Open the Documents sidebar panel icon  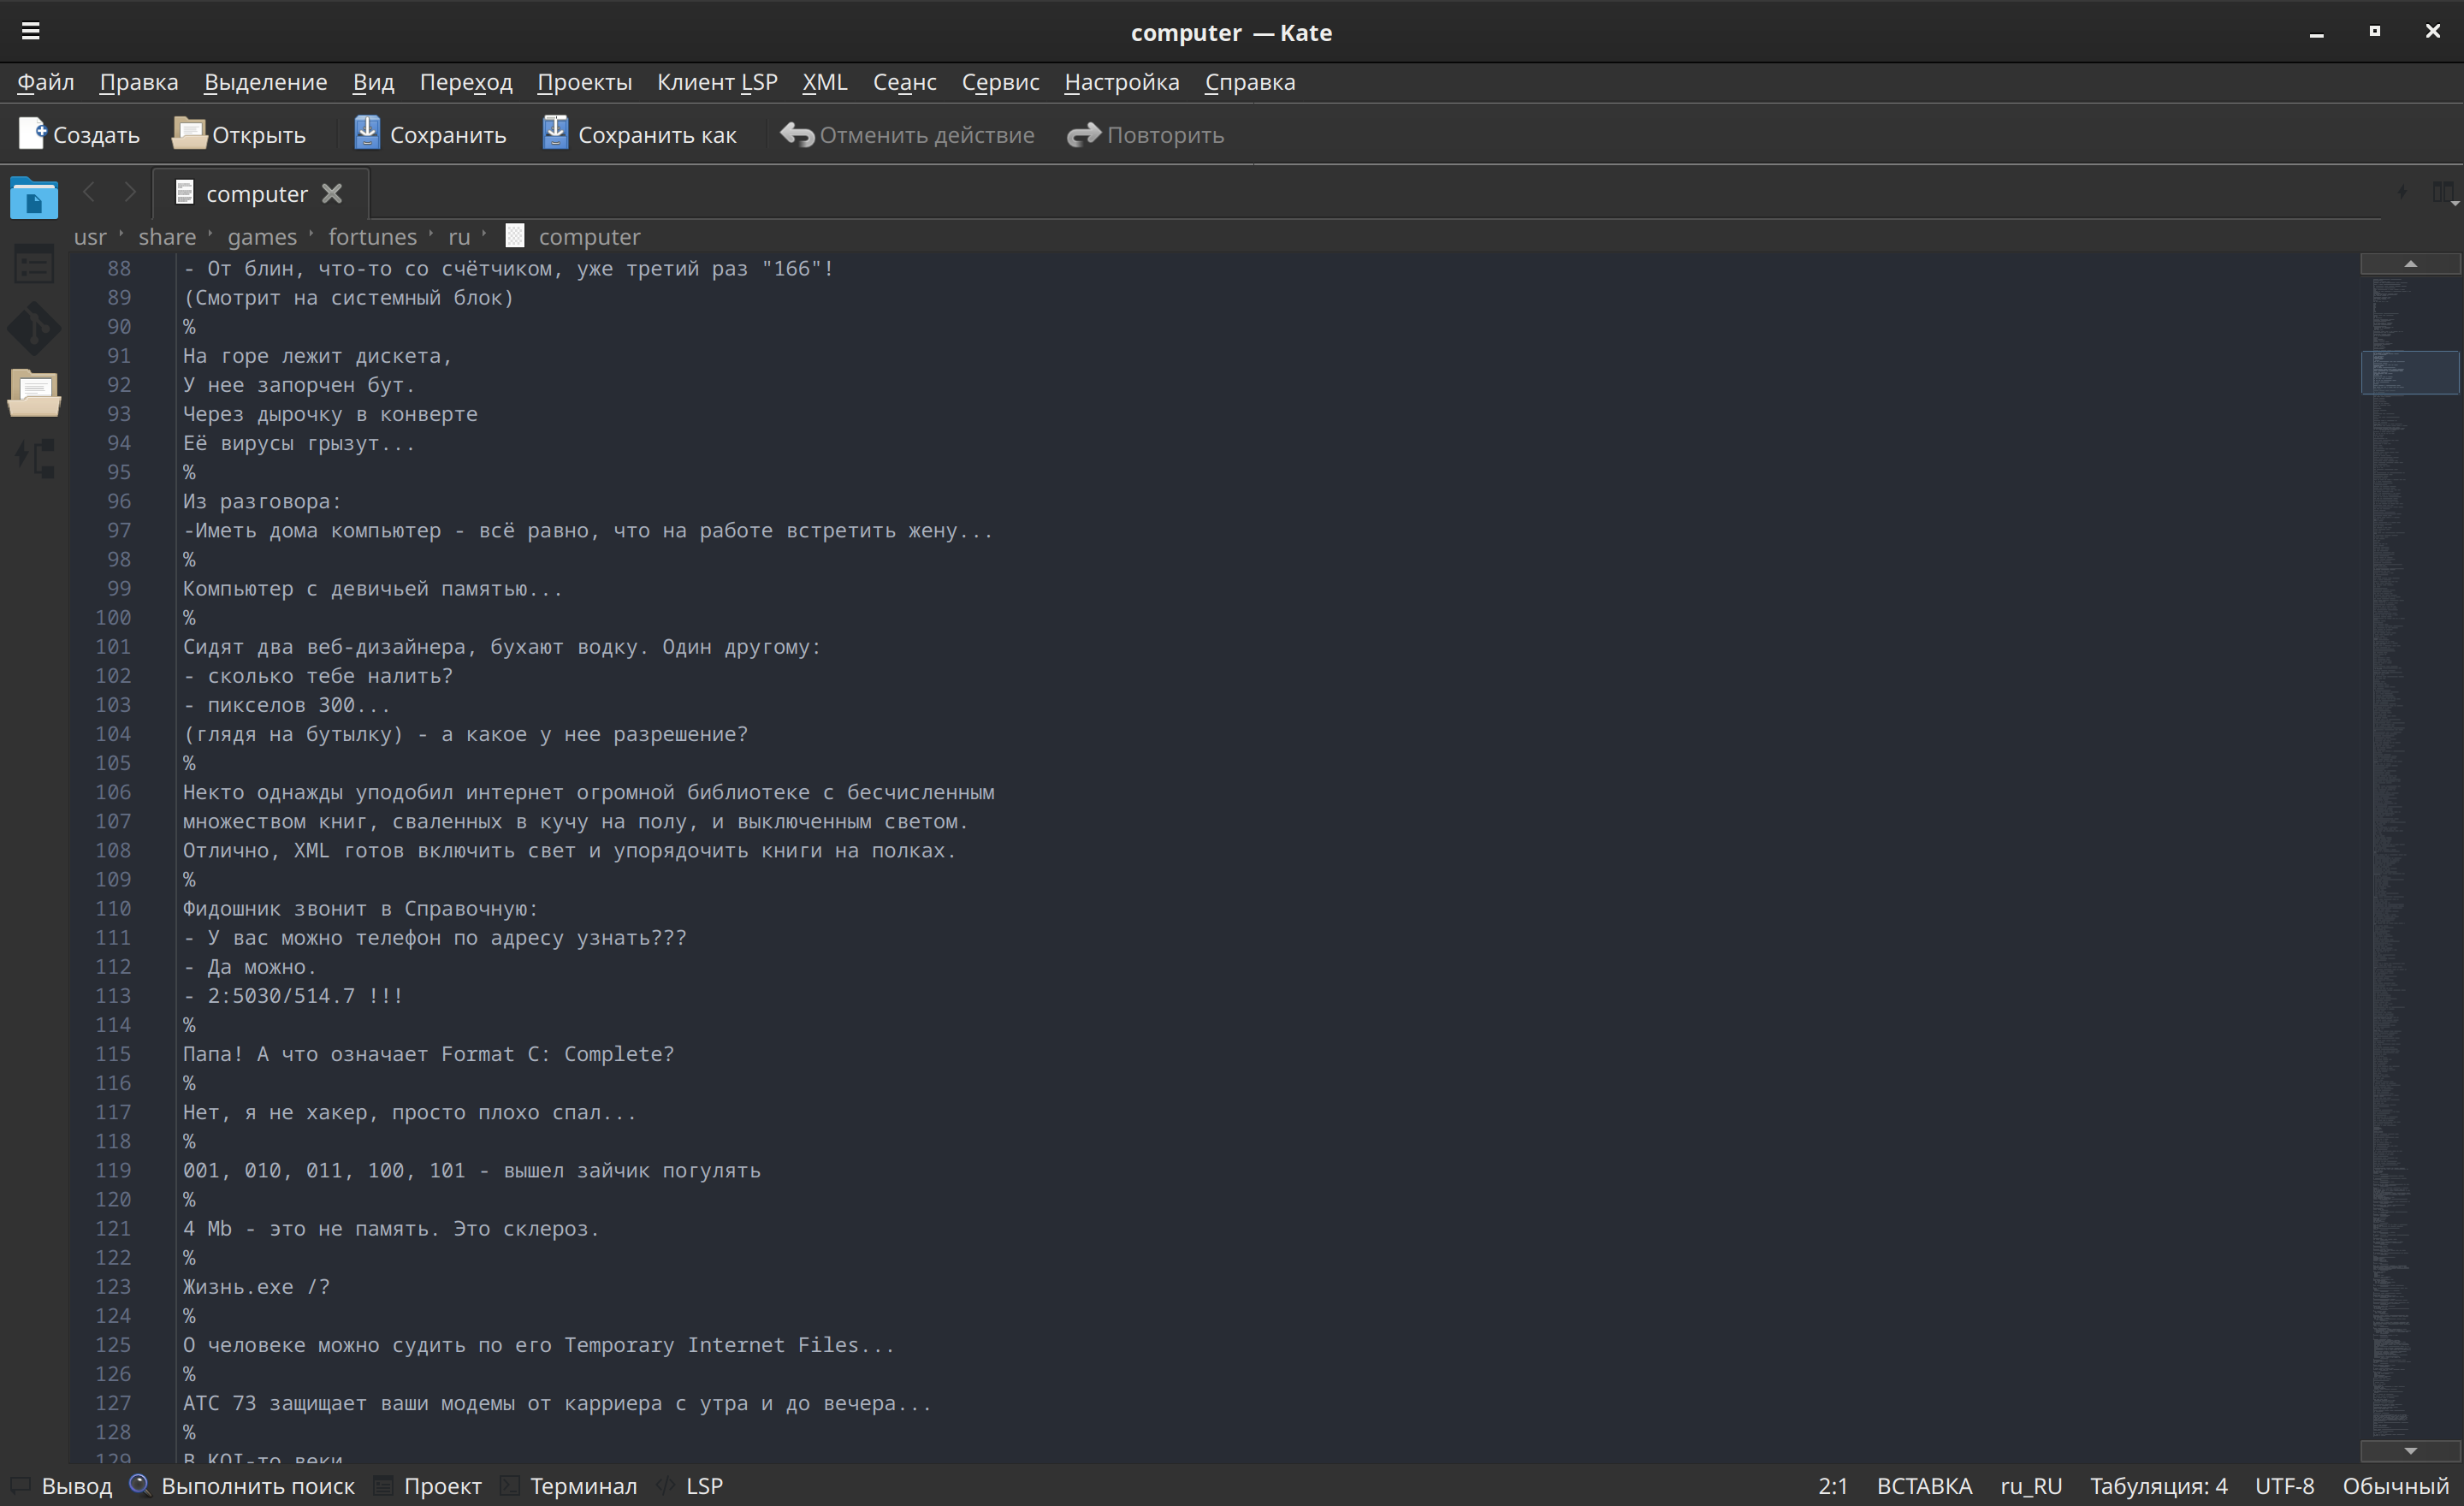point(34,198)
